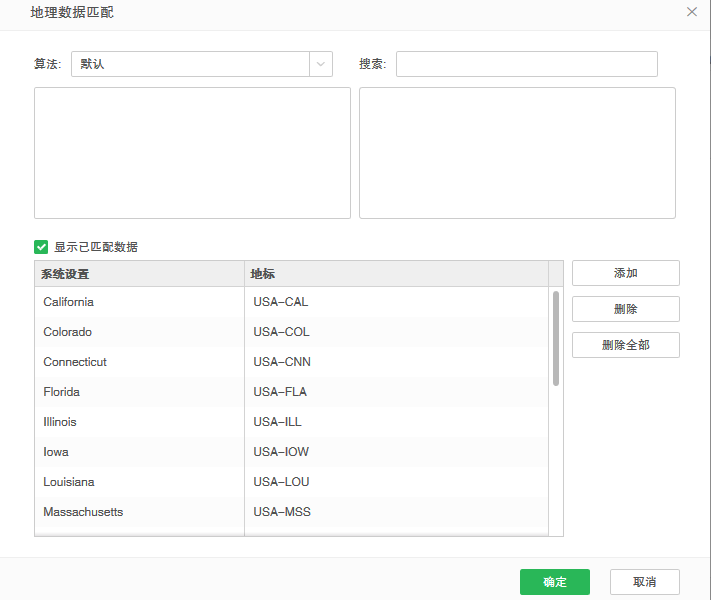Click the 地标 column header
The image size is (711, 600).
(x=396, y=274)
